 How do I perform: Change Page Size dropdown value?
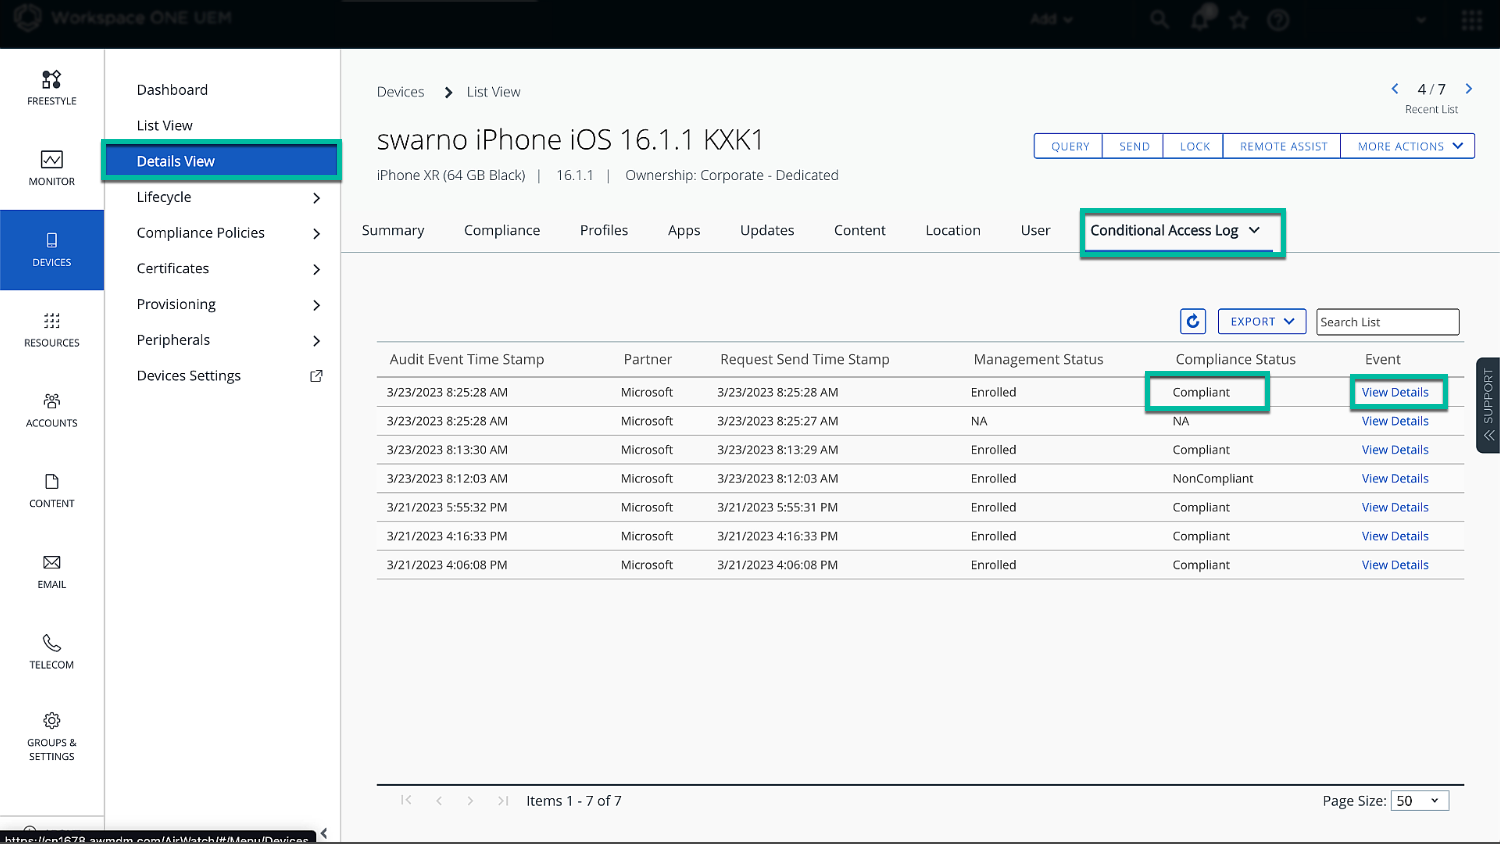click(x=1420, y=801)
